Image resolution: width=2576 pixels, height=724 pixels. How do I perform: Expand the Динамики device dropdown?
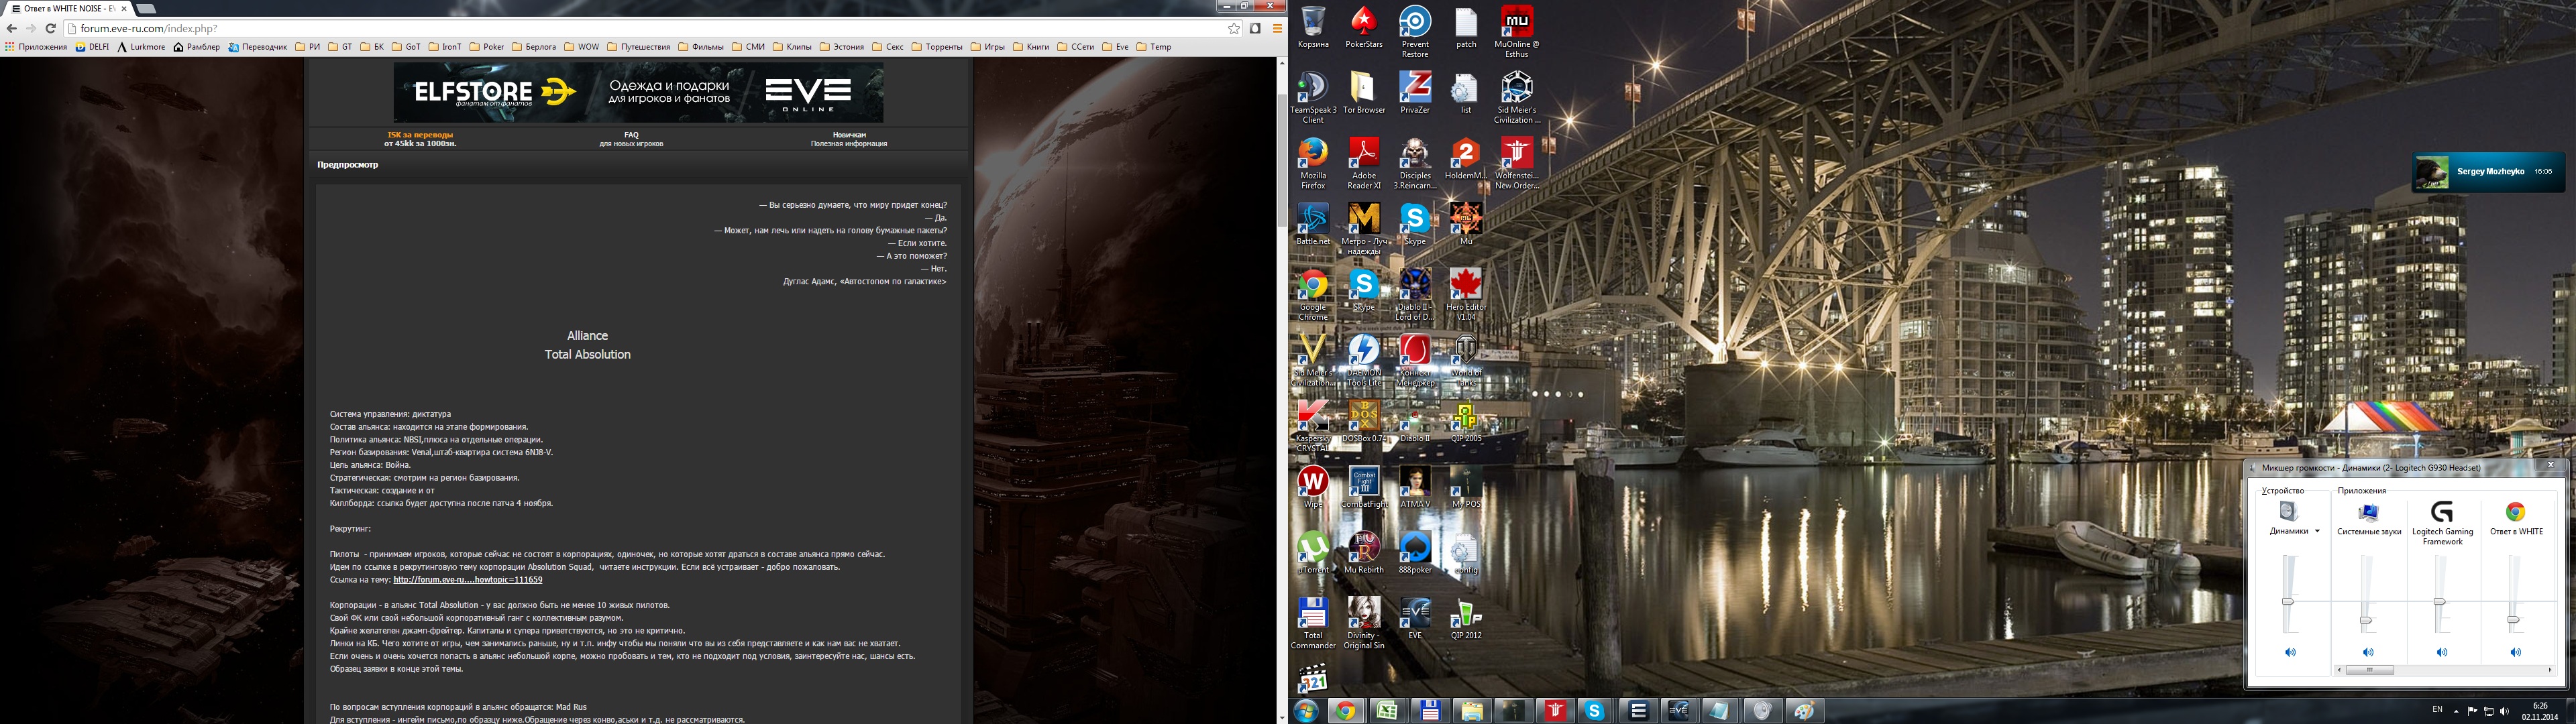click(x=2317, y=531)
